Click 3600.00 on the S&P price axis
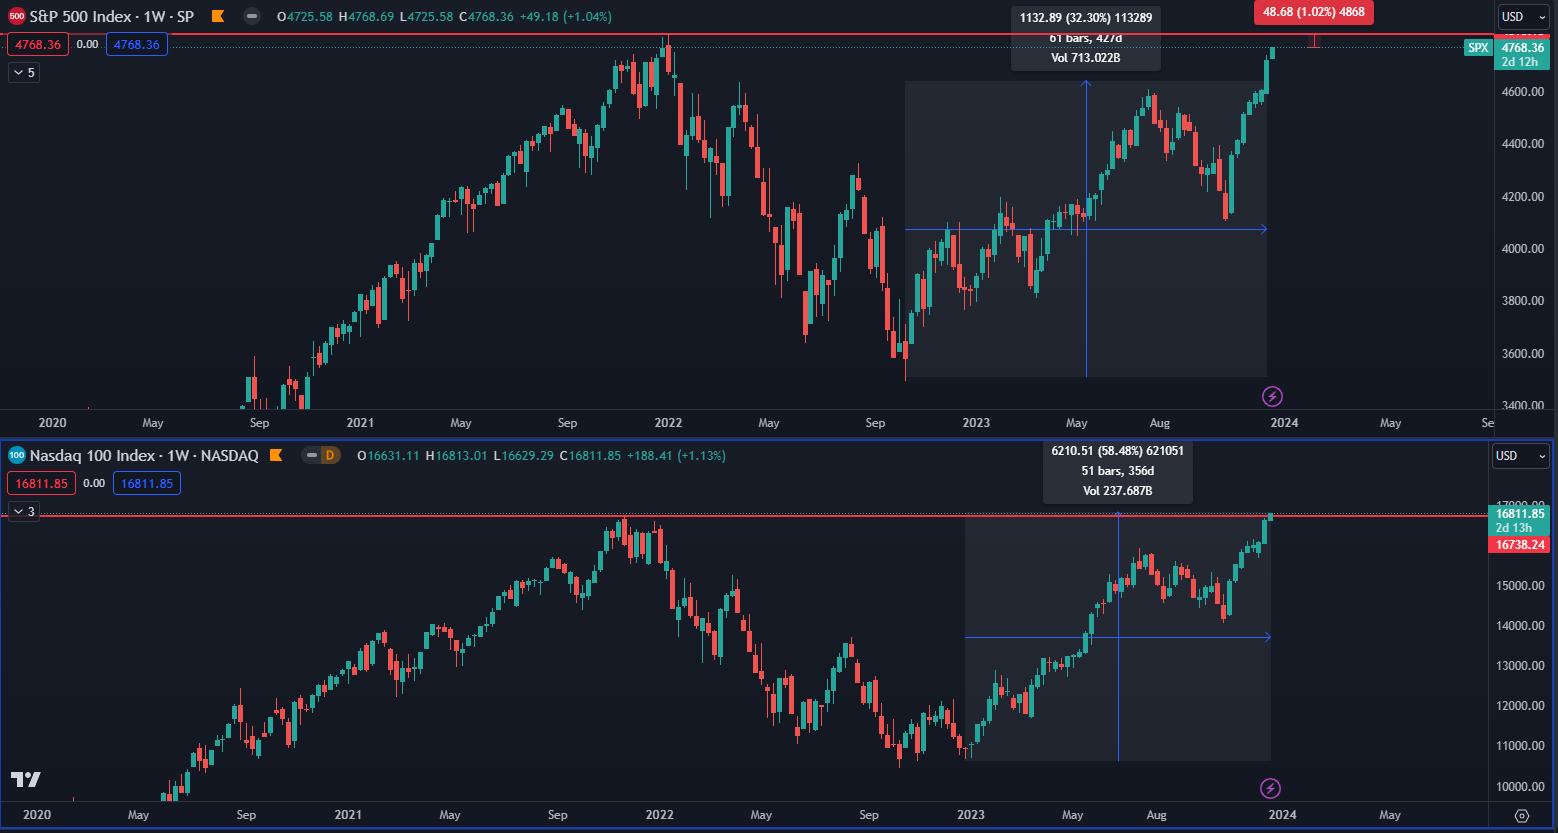The image size is (1558, 833). pos(1523,354)
